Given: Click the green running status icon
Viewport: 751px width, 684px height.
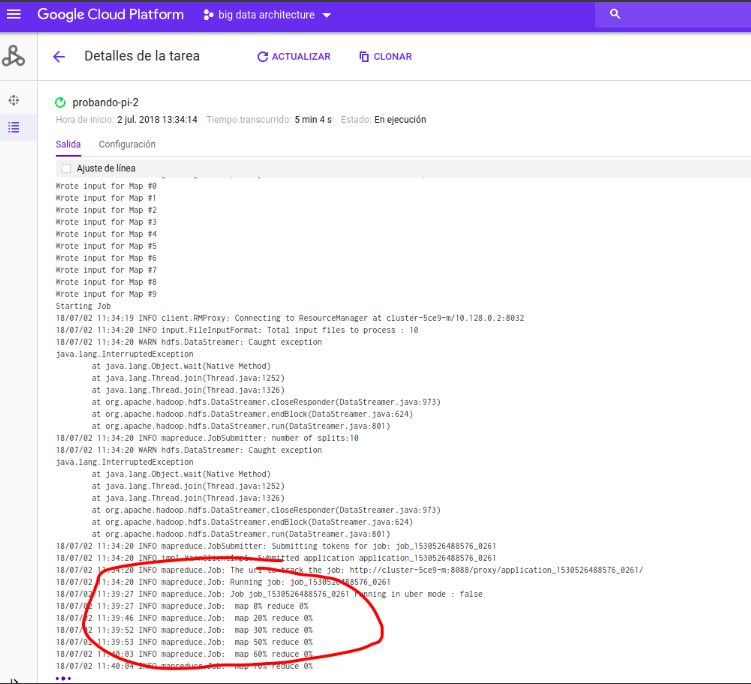Looking at the screenshot, I should [60, 103].
